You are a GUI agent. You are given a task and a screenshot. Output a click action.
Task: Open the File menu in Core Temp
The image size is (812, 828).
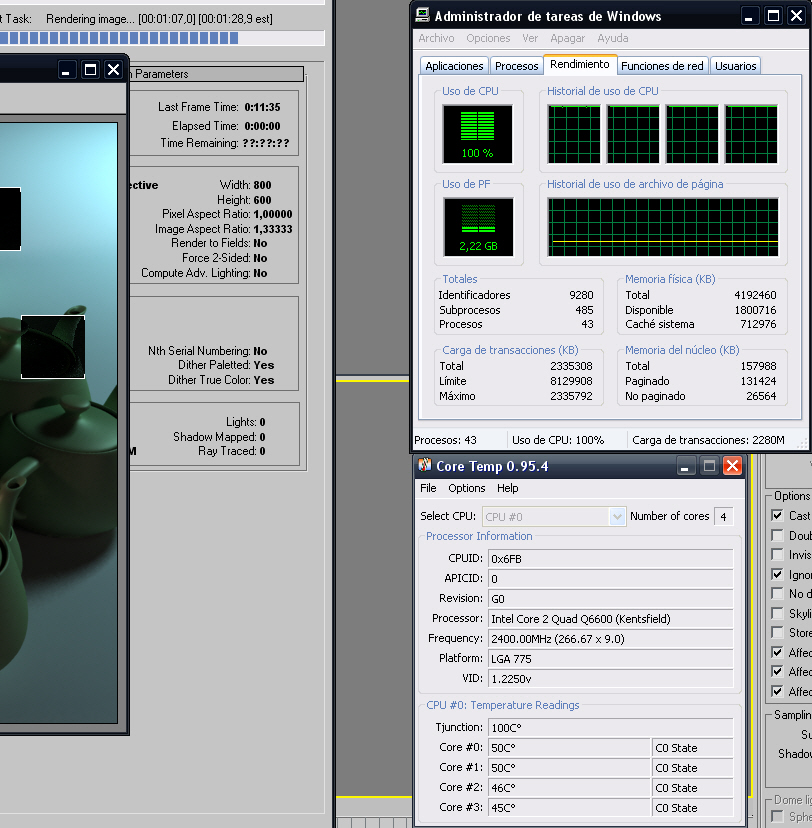pos(428,488)
